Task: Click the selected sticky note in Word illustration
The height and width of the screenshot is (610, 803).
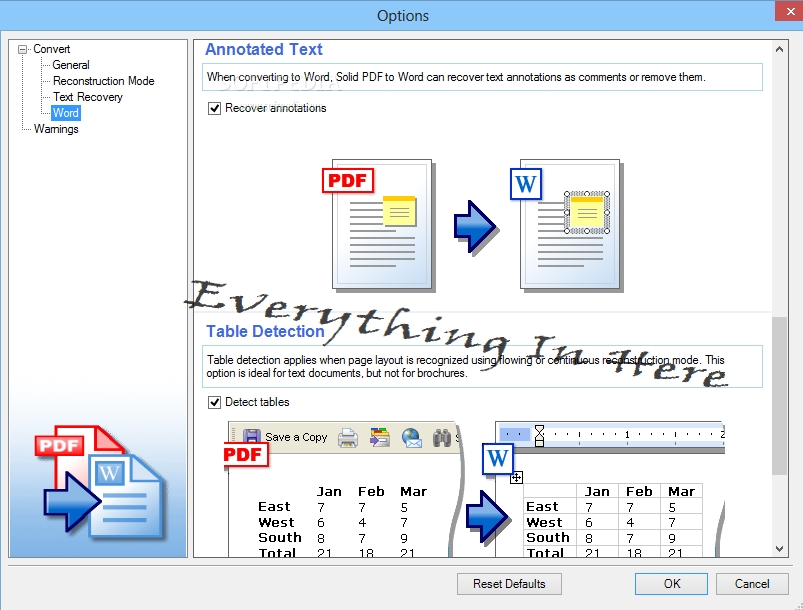Action: tap(587, 213)
